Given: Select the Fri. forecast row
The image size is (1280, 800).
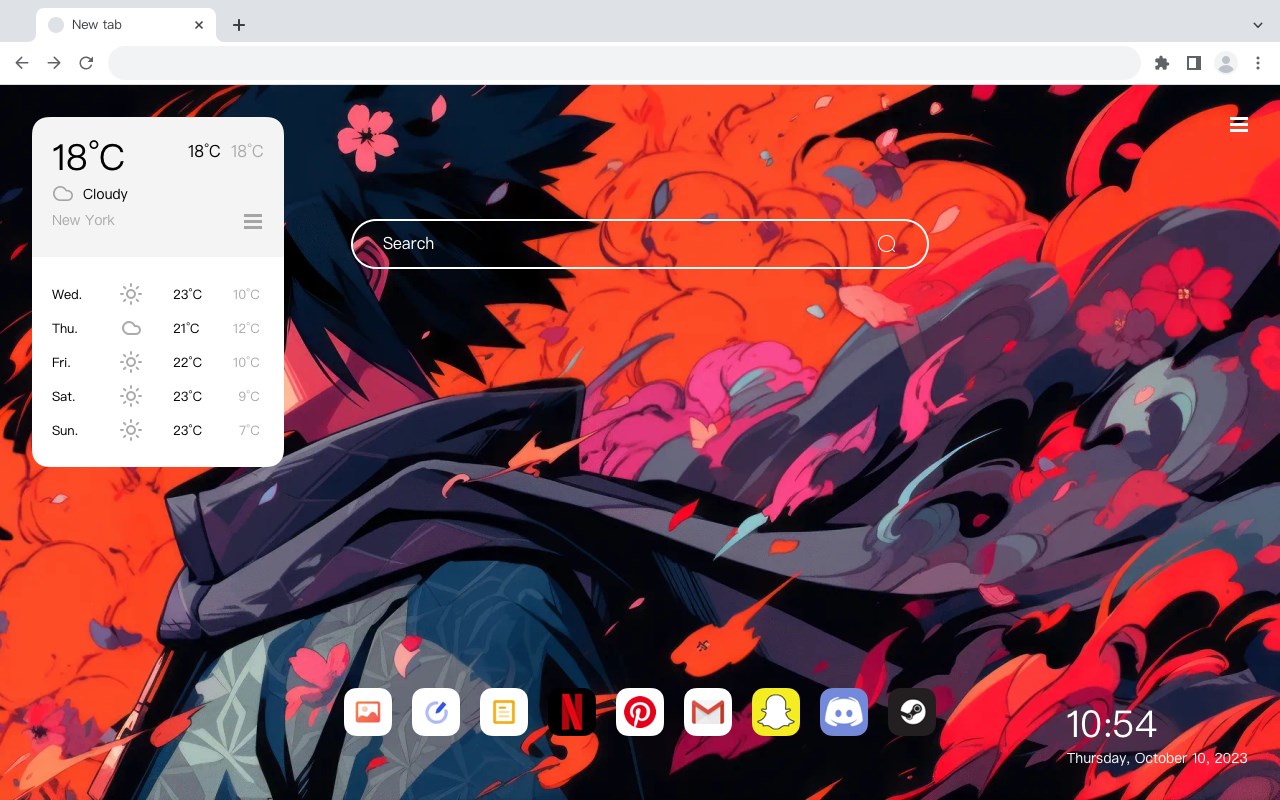Looking at the screenshot, I should 157,362.
